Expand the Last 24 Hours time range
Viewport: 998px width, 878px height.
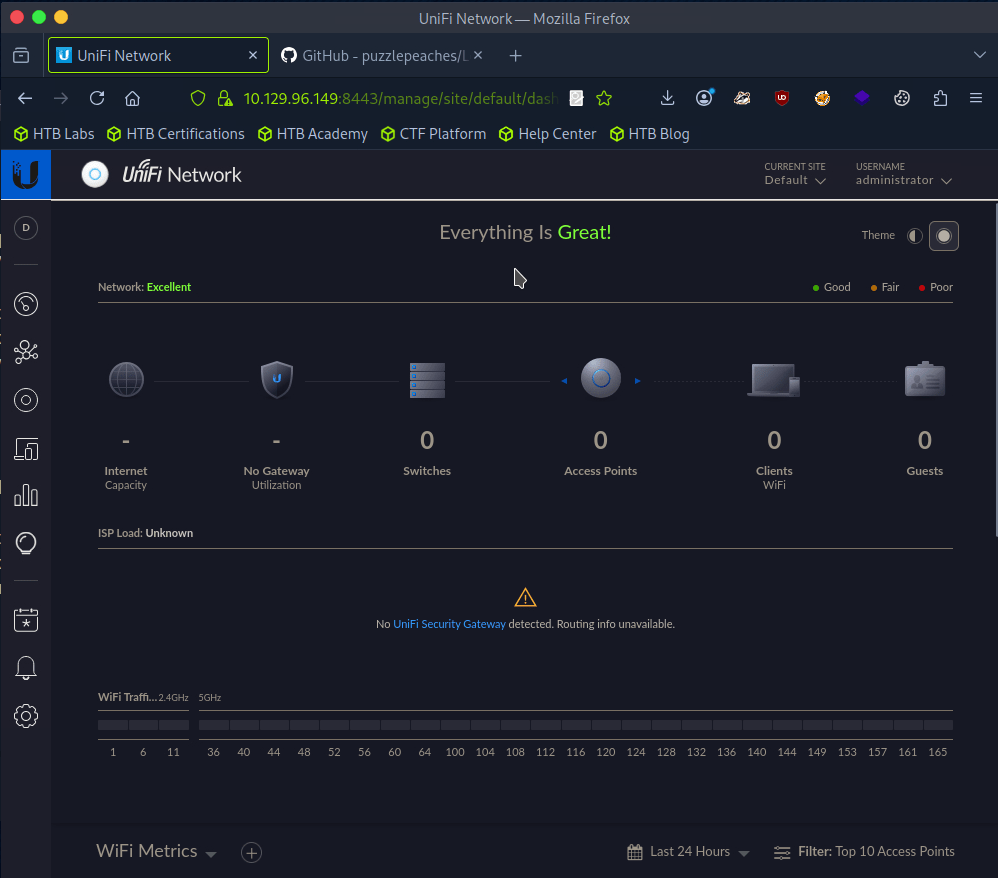pos(688,852)
